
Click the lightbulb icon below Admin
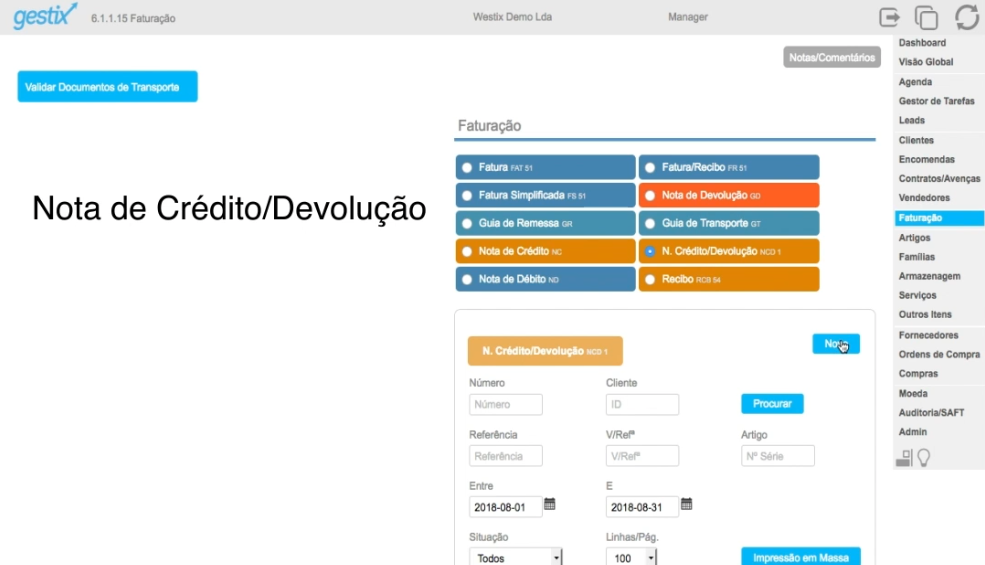click(925, 458)
